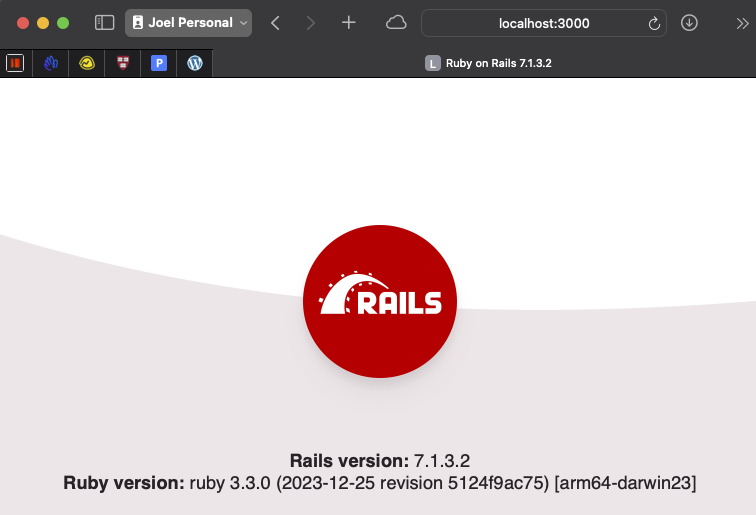Open the blue hand icon pinned tab
This screenshot has height=515, width=756.
tap(51, 63)
